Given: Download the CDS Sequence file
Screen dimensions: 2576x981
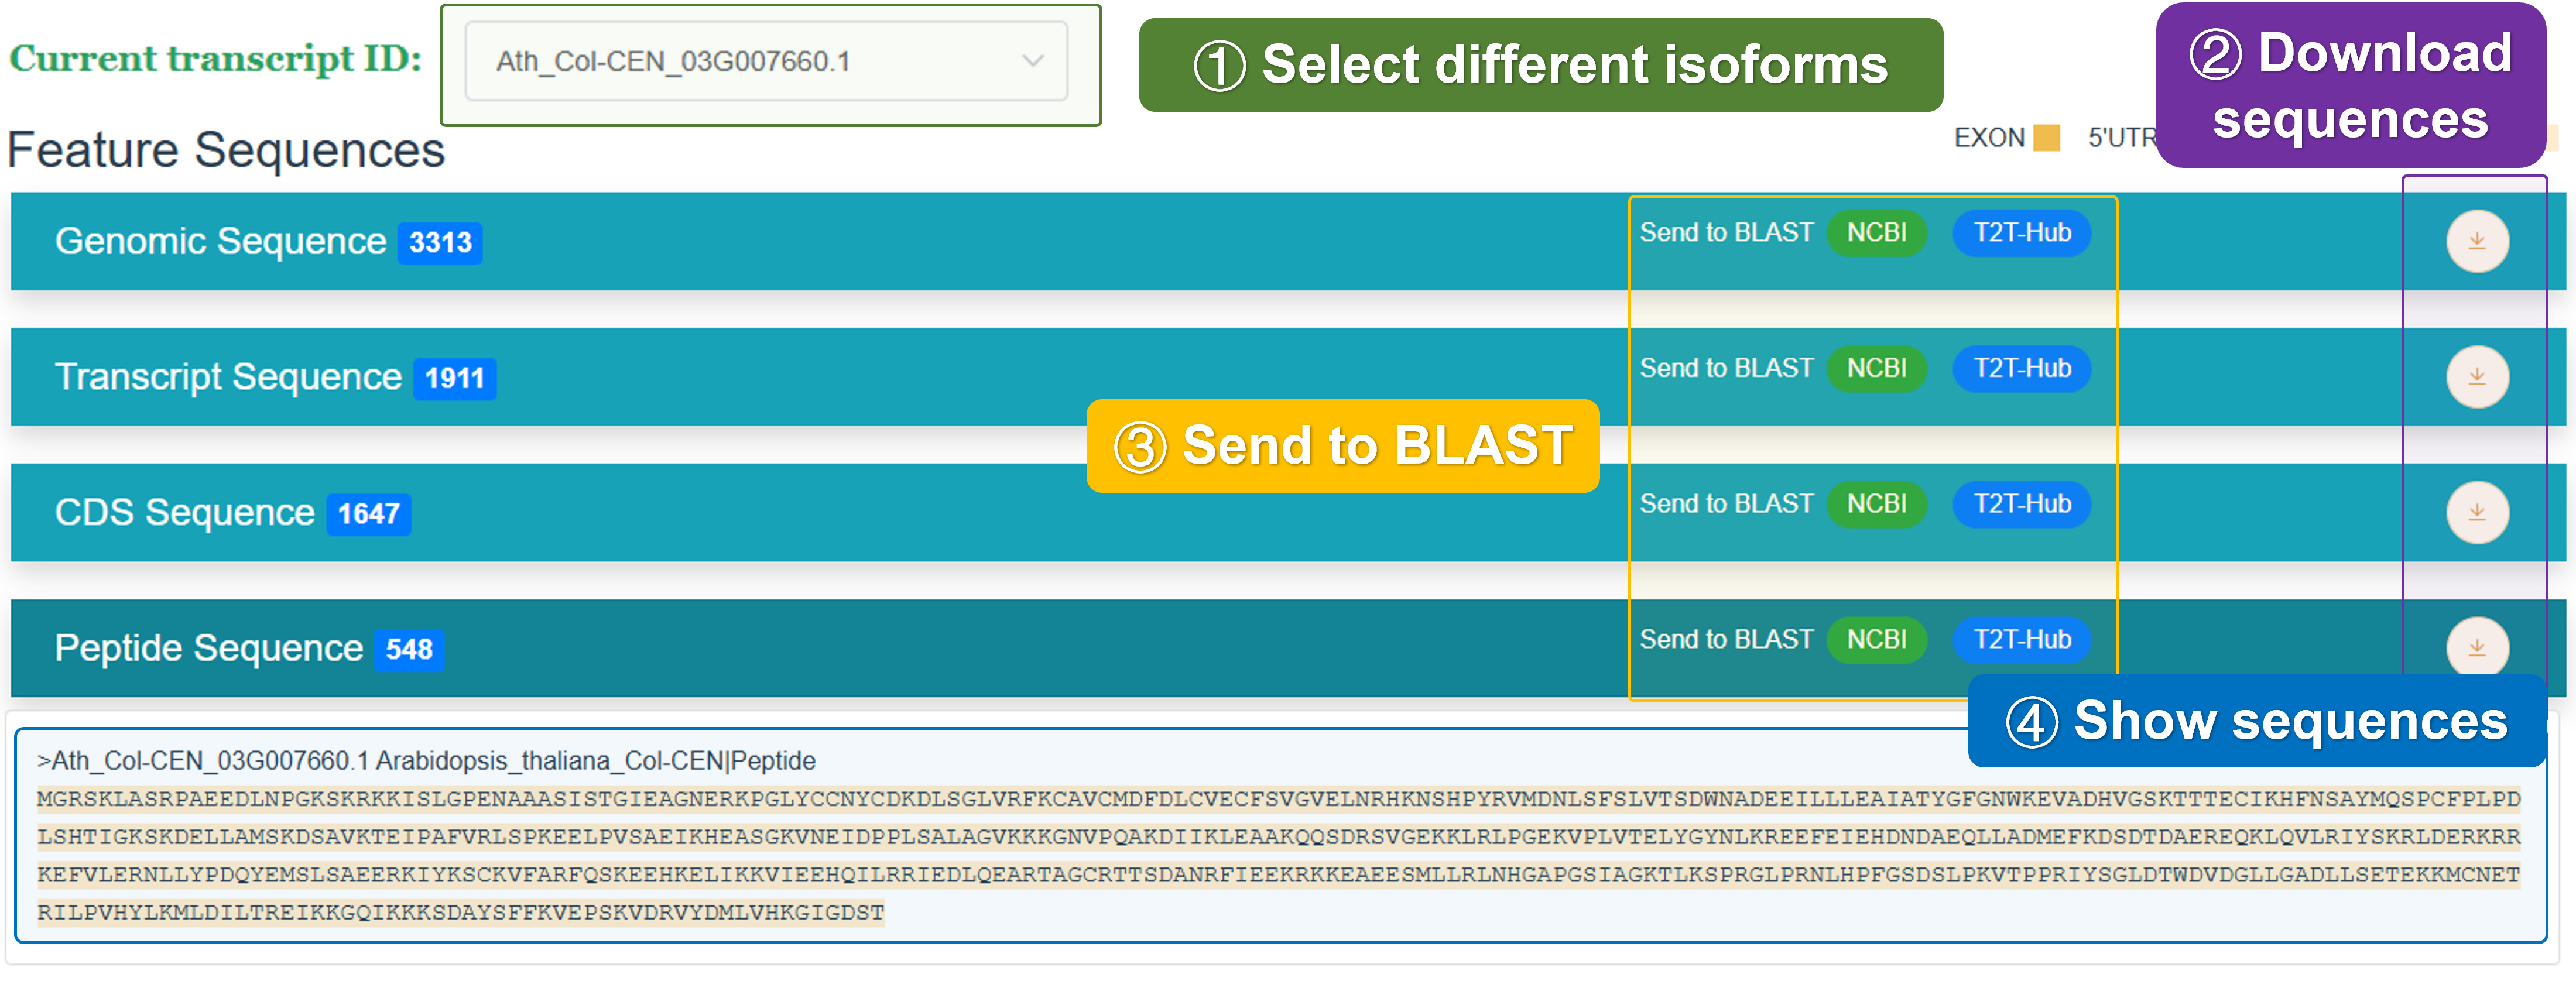Looking at the screenshot, I should [x=2476, y=512].
